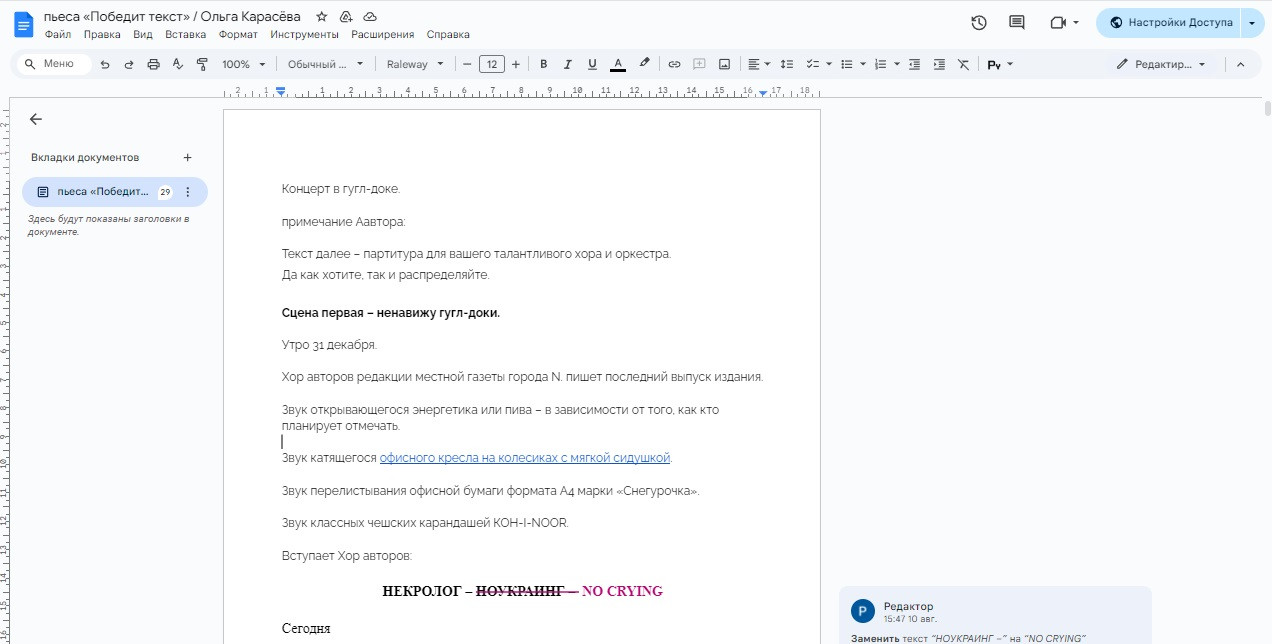Viewport: 1272px width, 644px height.
Task: Toggle bold formatting
Action: coord(543,64)
